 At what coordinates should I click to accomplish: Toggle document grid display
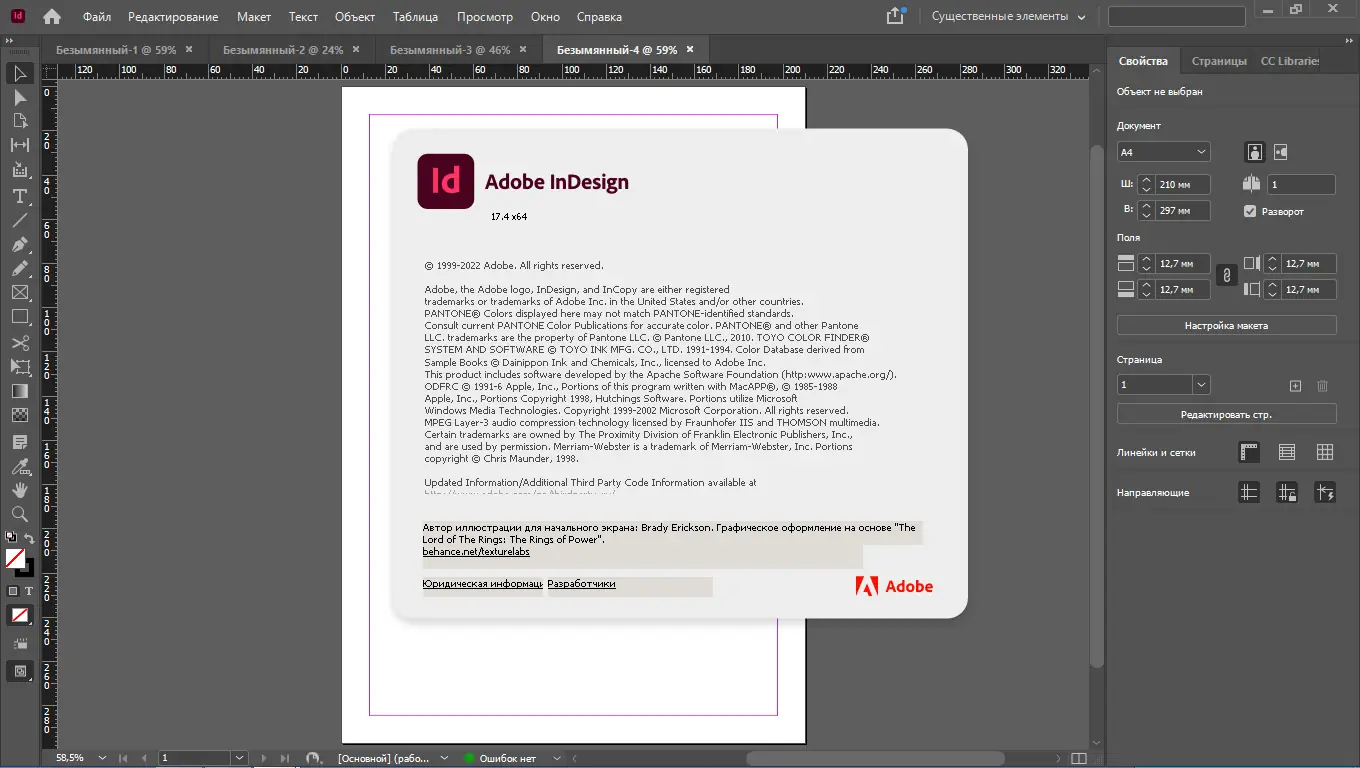1325,452
